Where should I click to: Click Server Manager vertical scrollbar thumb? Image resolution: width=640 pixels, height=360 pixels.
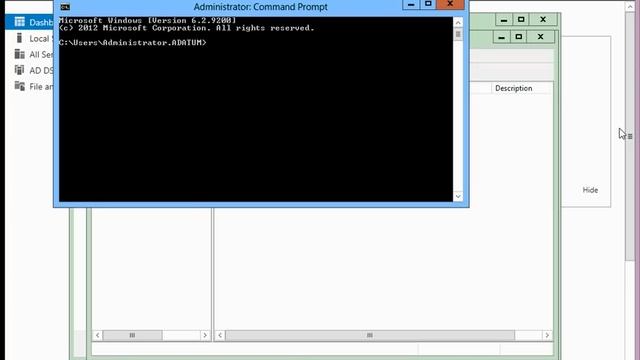tap(630, 136)
